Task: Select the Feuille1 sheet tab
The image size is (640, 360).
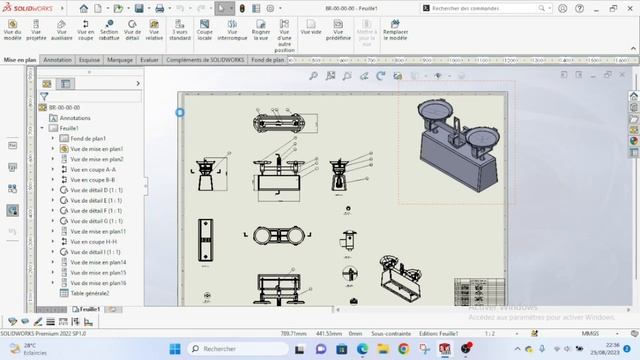Action: (x=86, y=309)
